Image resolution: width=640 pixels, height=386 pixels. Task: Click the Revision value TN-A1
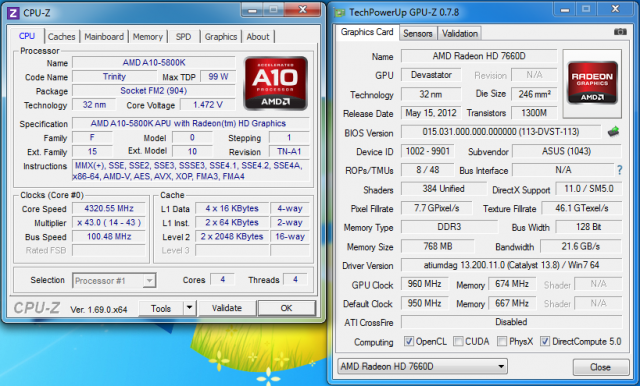pyautogui.click(x=289, y=152)
